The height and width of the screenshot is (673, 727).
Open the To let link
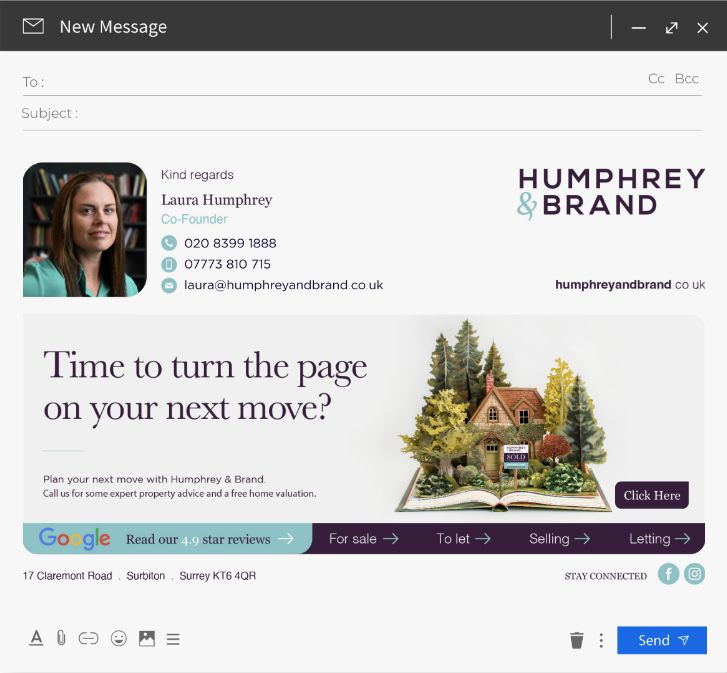pyautogui.click(x=463, y=539)
